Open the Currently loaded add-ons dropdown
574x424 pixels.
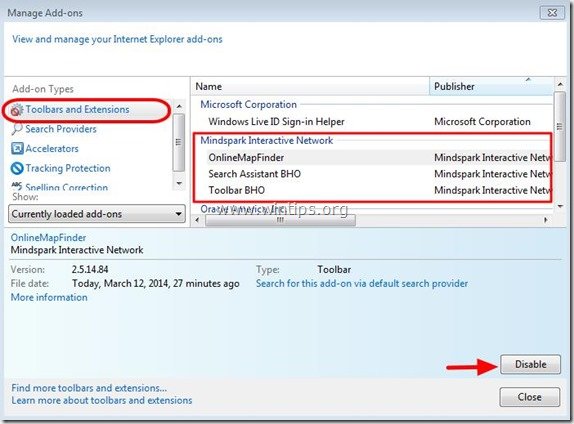click(97, 214)
